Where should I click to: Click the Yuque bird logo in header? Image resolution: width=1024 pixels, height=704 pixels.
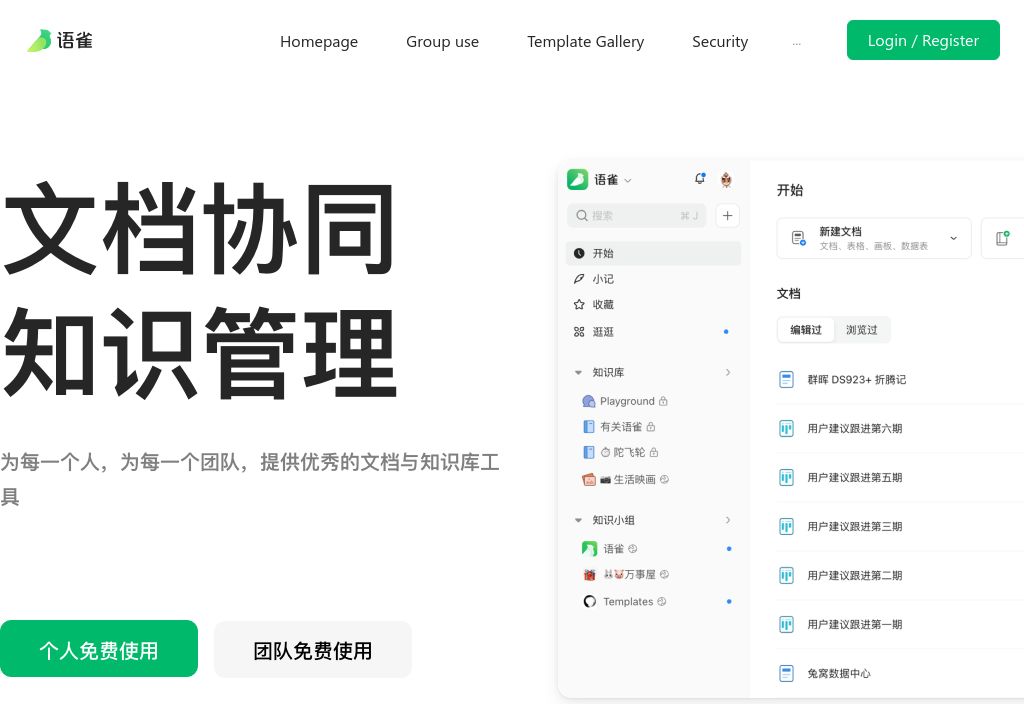[40, 41]
